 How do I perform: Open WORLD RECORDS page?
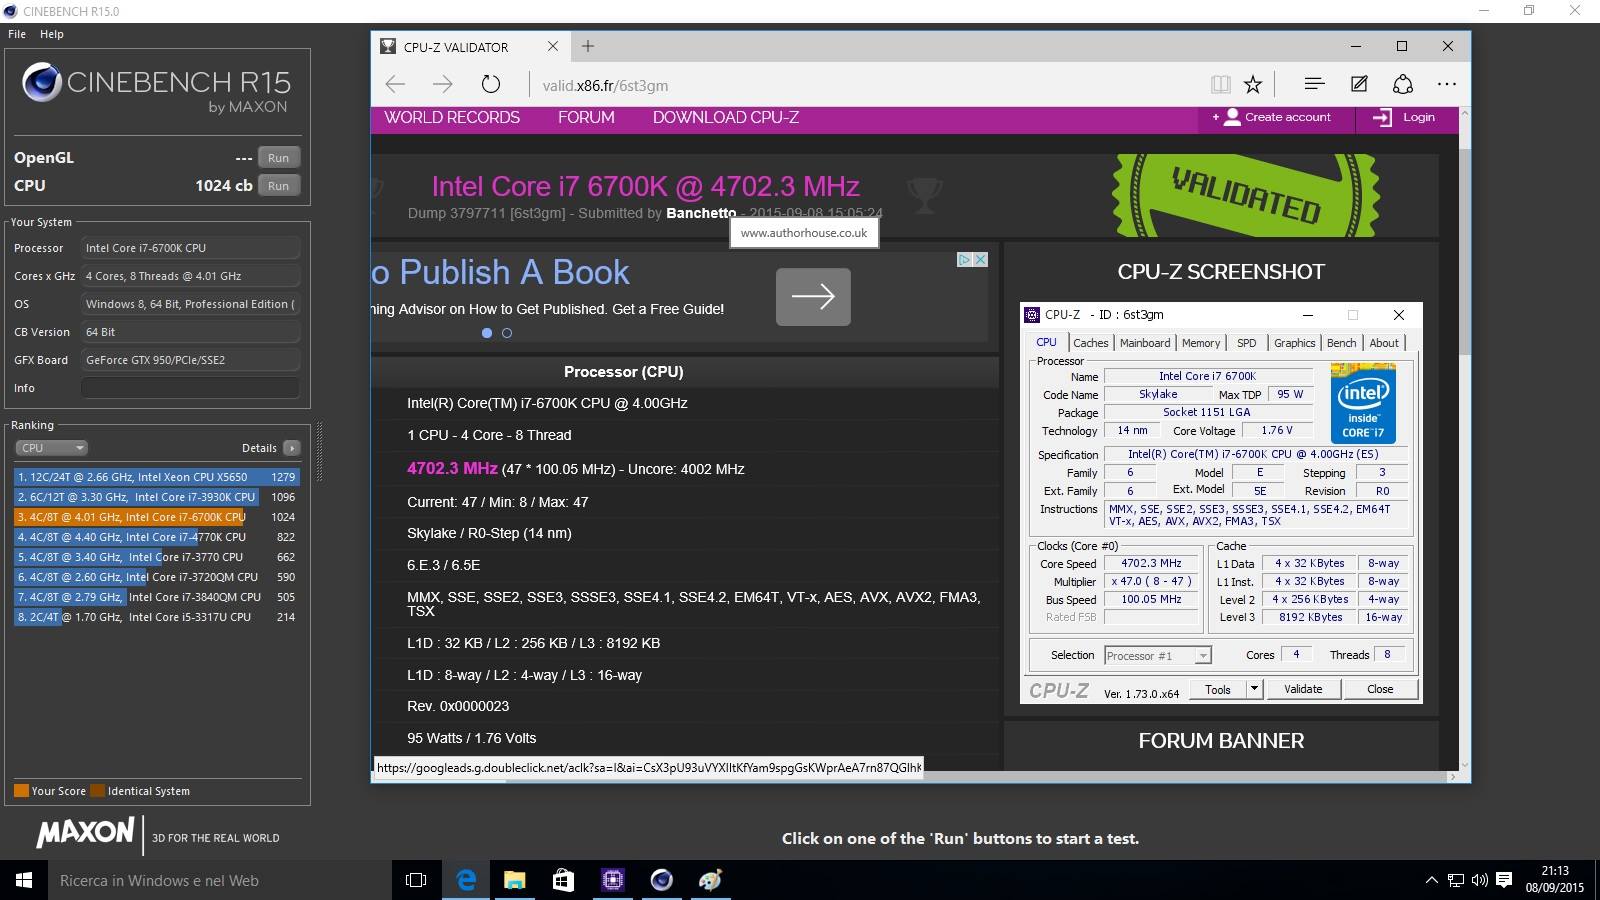tap(452, 118)
